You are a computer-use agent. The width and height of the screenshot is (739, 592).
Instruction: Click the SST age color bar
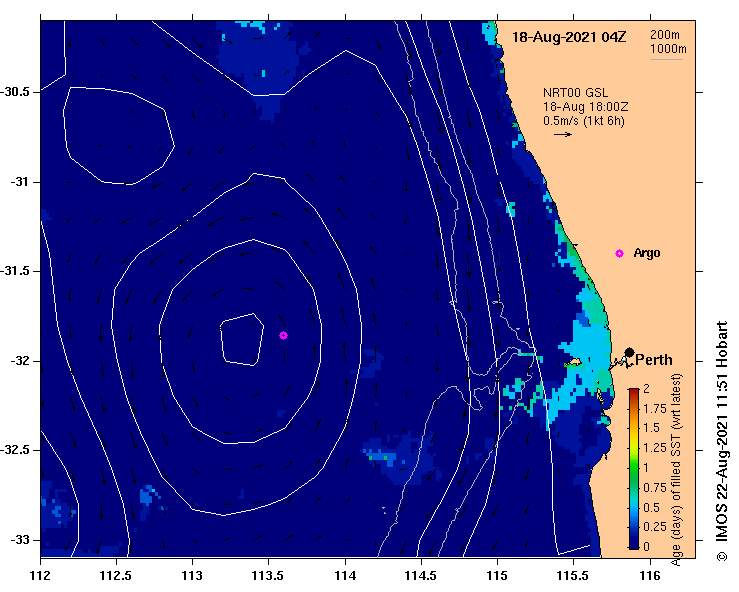pyautogui.click(x=633, y=469)
